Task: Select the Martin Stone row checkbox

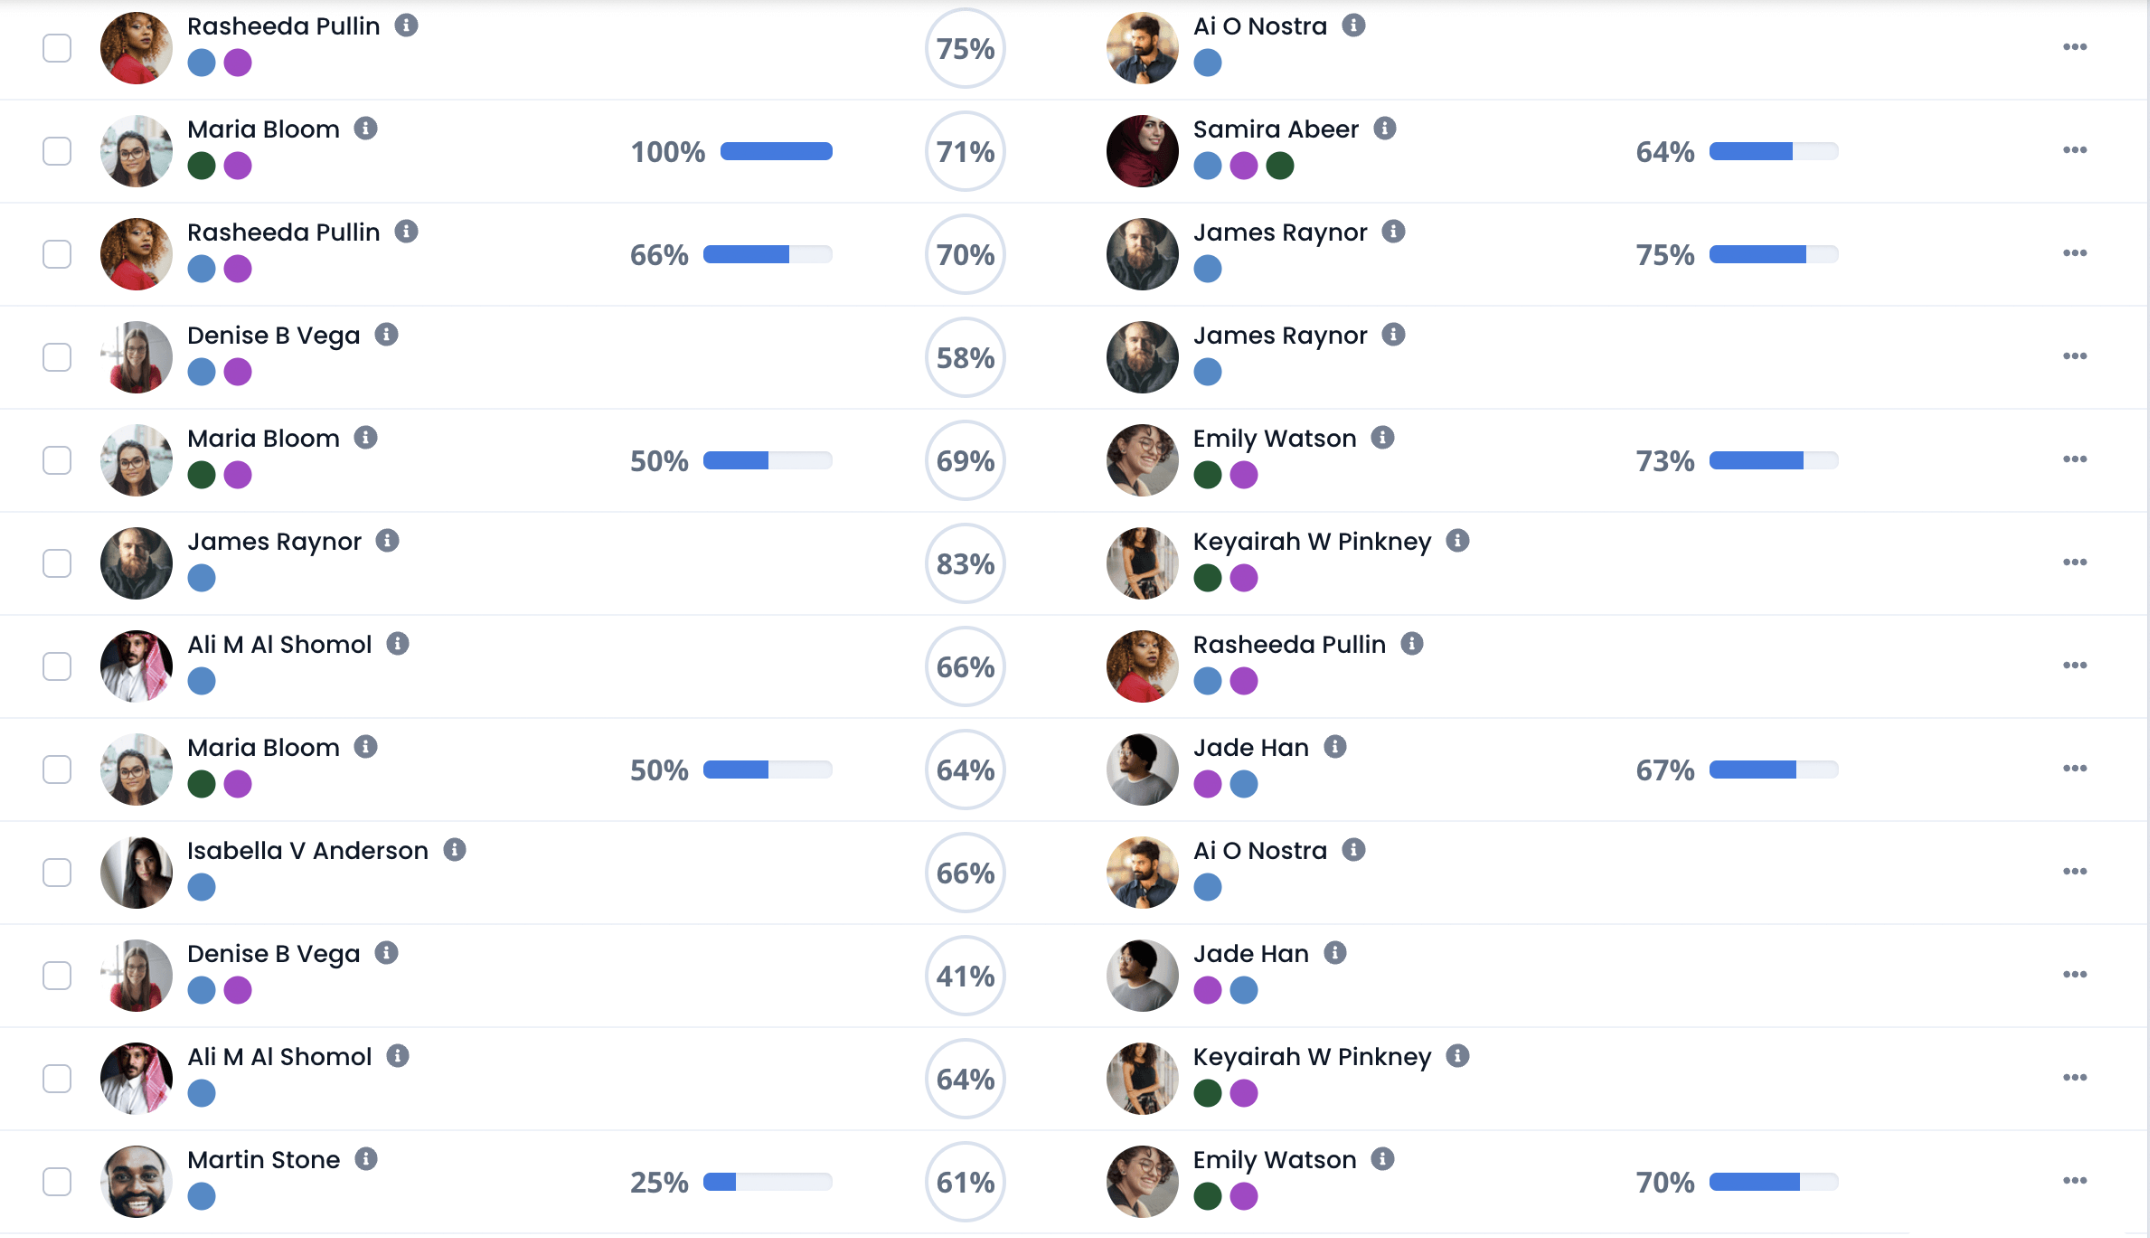Action: (57, 1181)
